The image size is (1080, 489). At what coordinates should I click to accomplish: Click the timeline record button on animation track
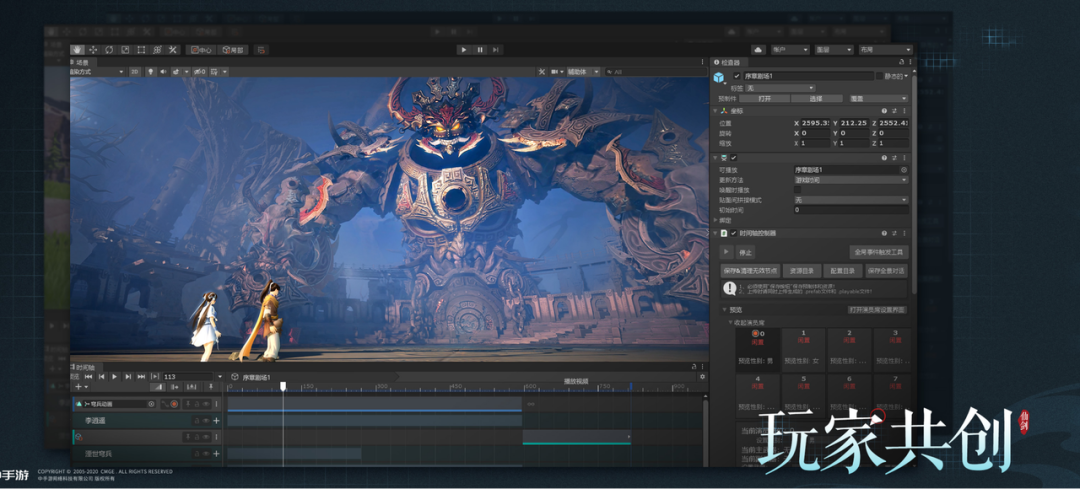tap(174, 404)
